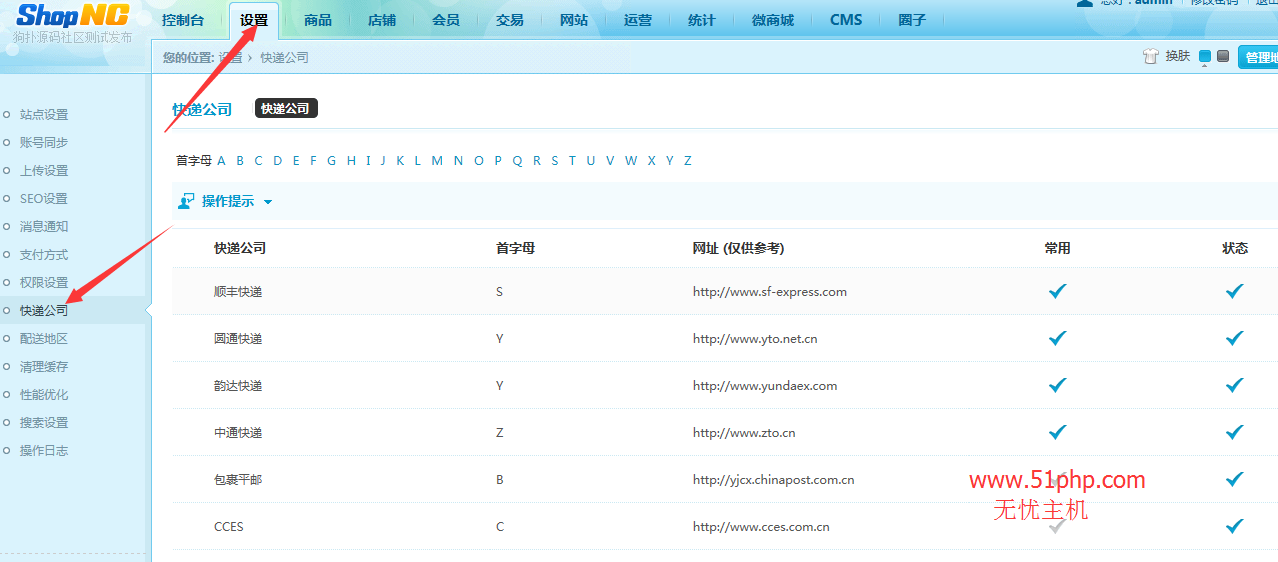Click the T-shirt skin change icon
The image size is (1278, 562).
tap(1150, 57)
